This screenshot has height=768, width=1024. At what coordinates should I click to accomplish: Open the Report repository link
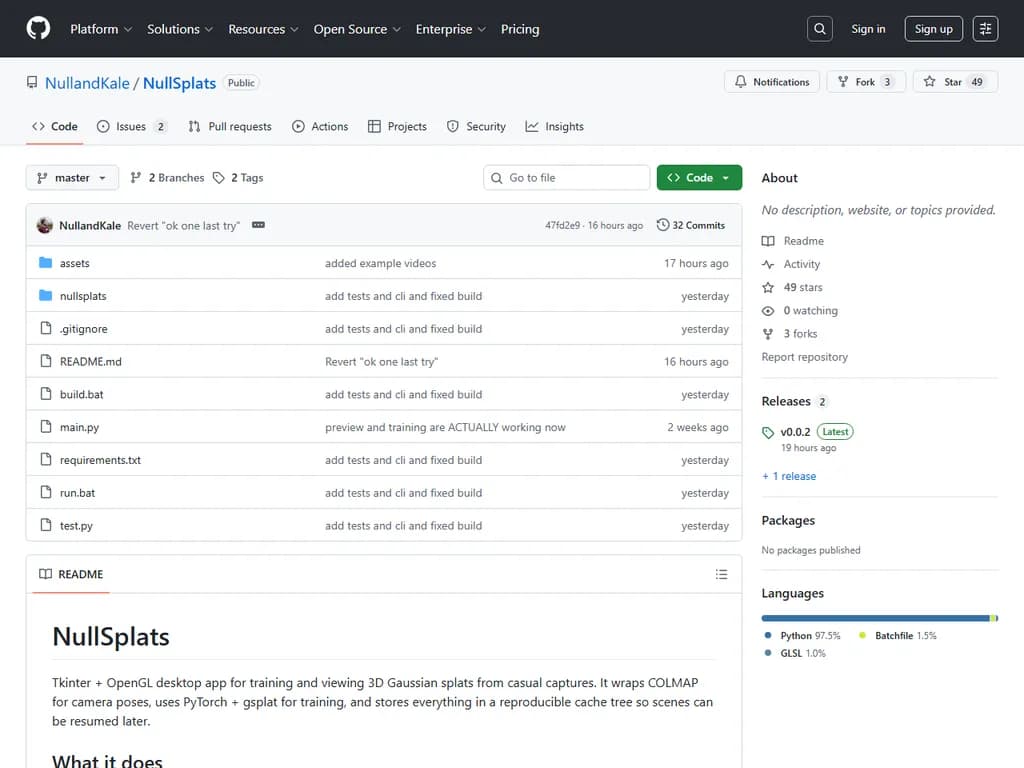point(804,357)
